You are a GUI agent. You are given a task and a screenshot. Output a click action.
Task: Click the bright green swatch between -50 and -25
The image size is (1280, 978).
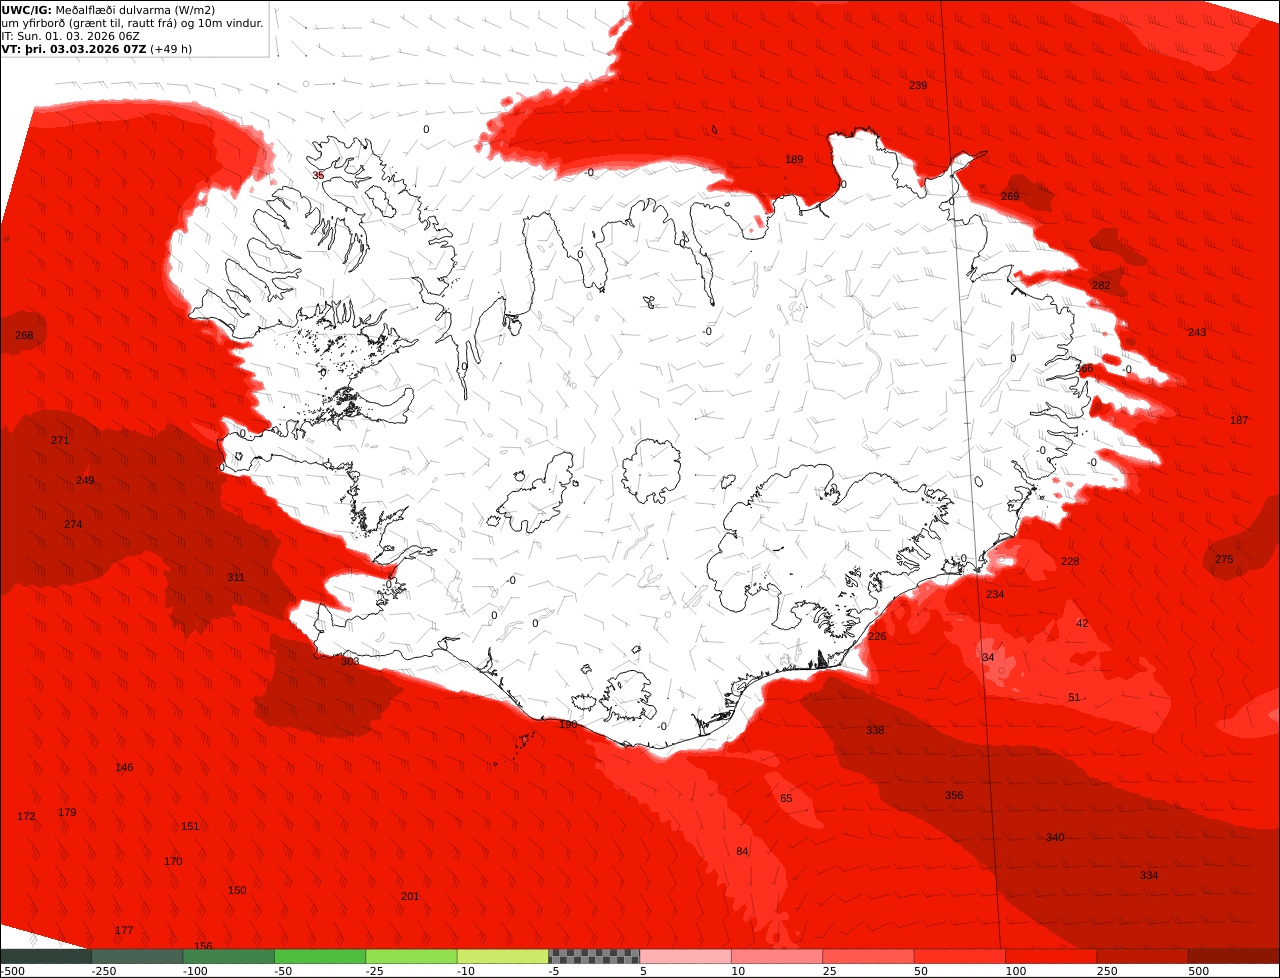click(x=320, y=956)
